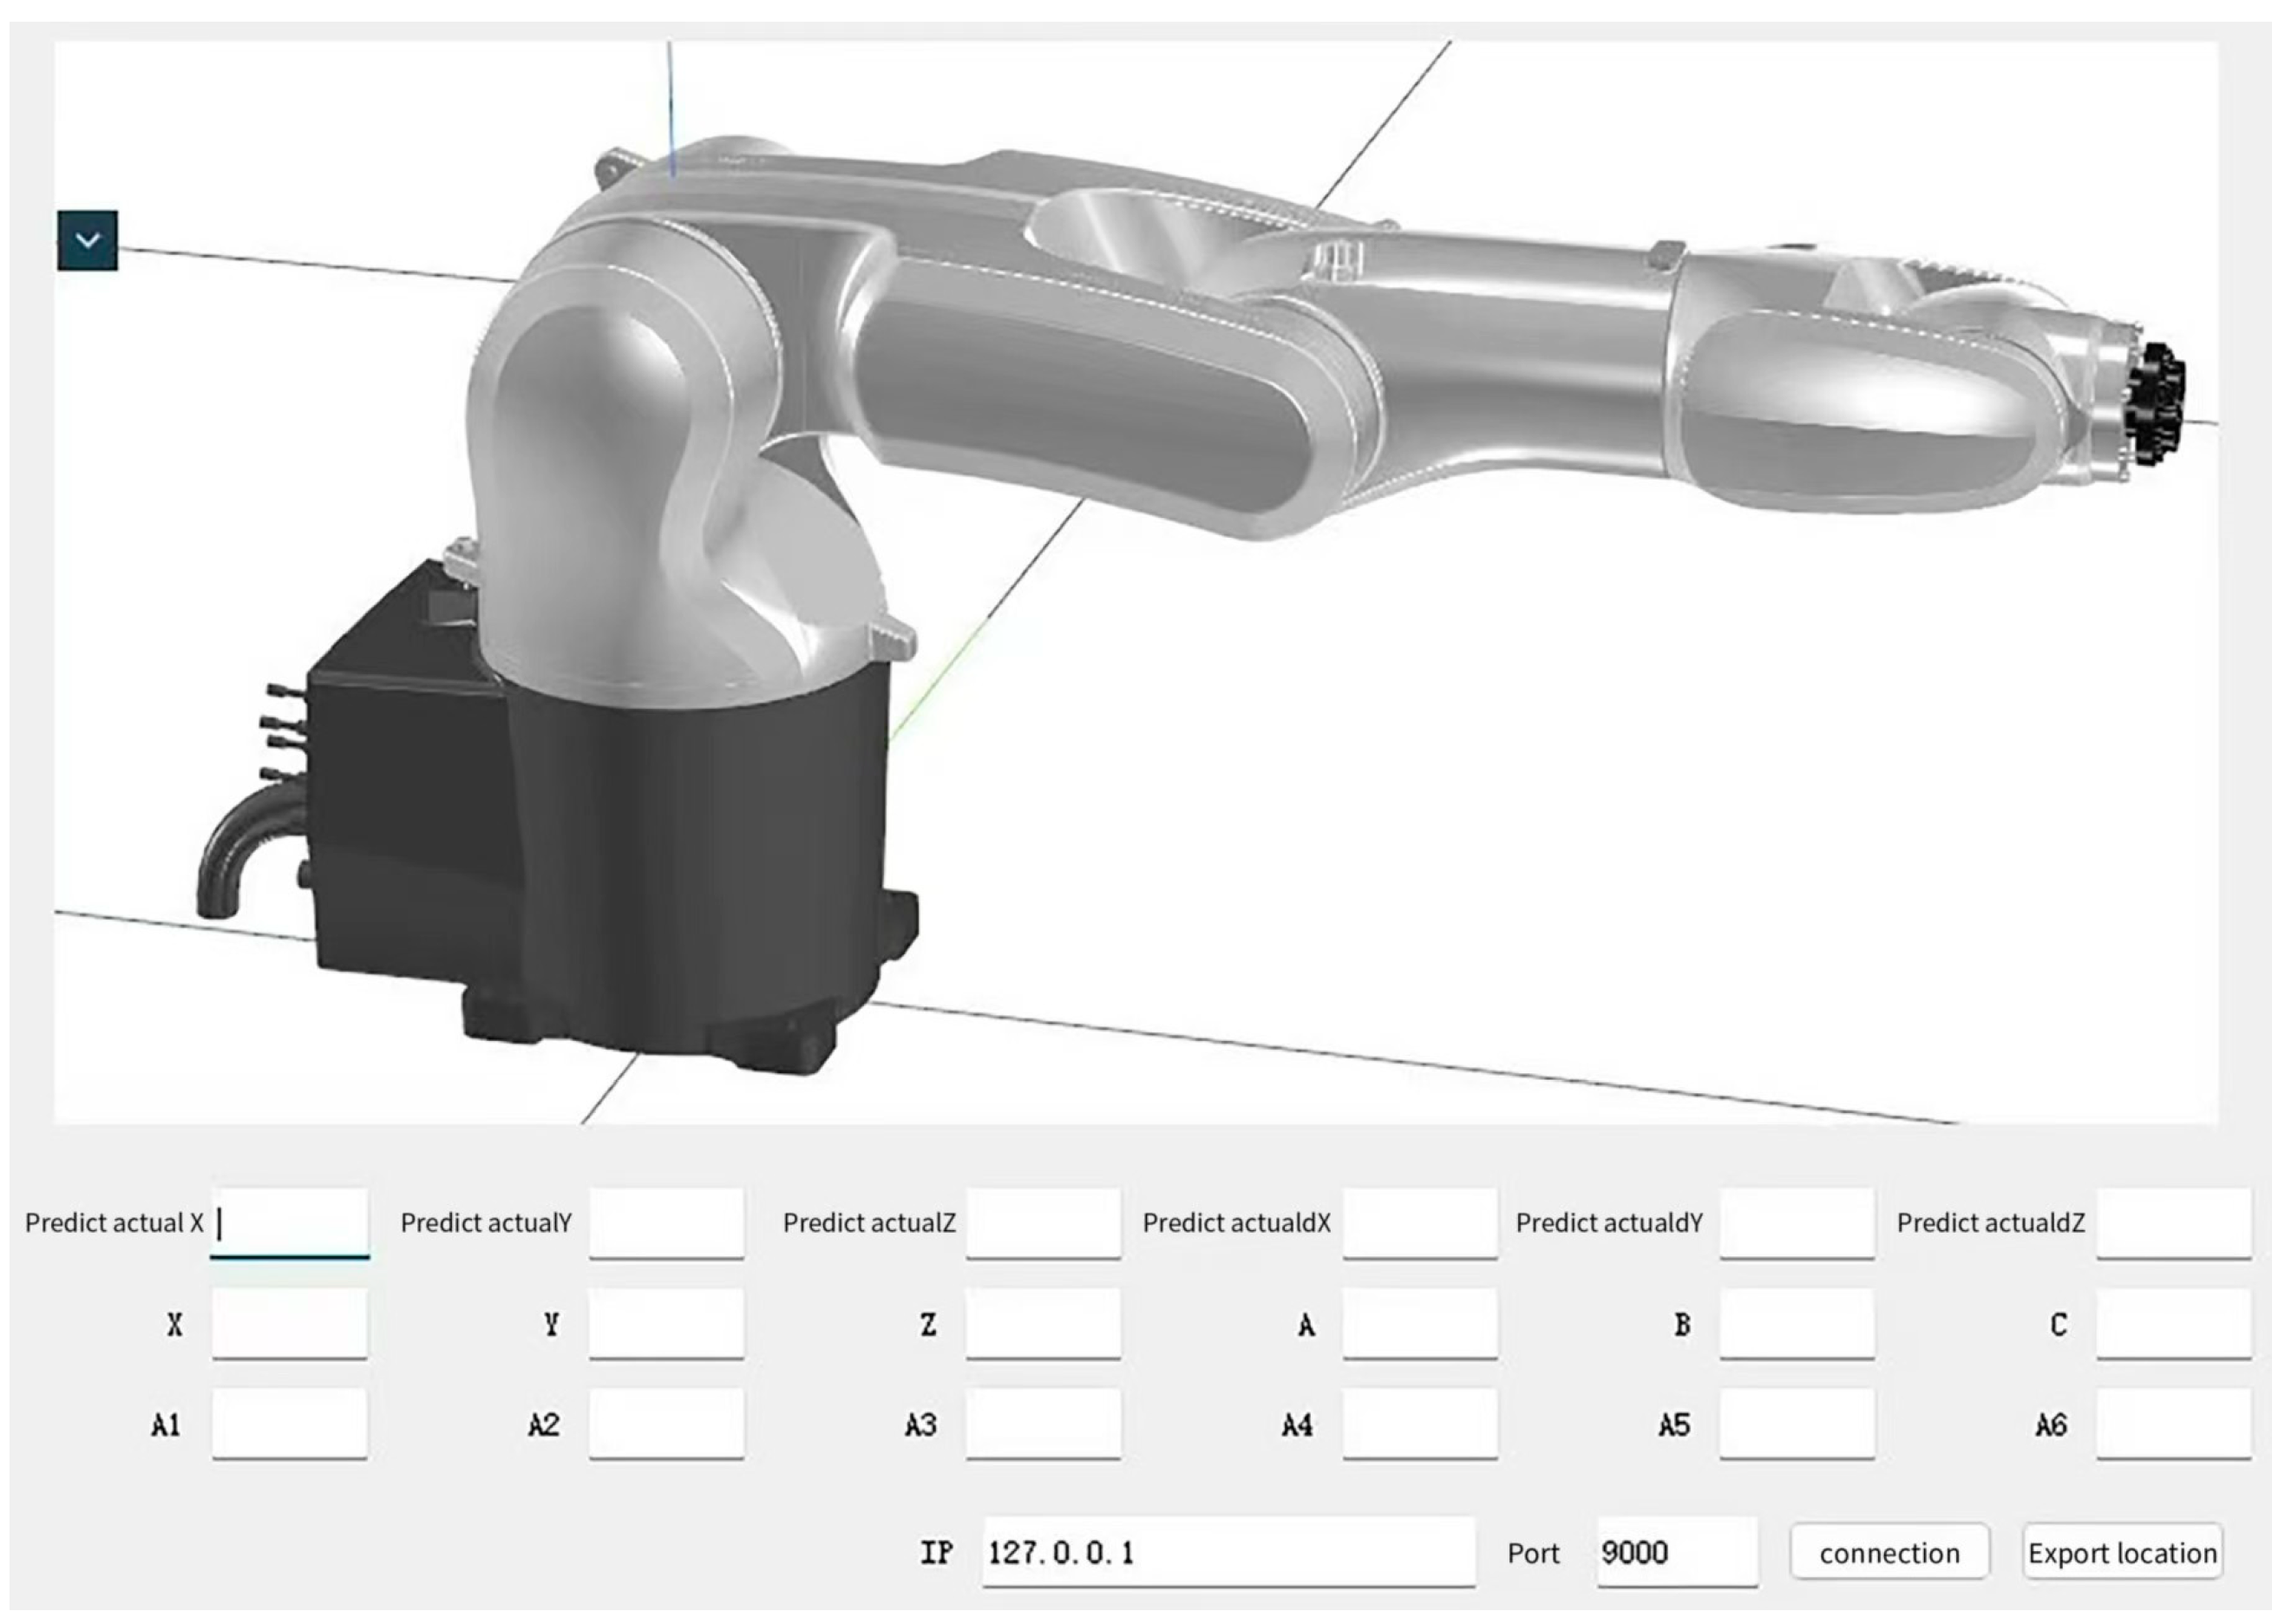The width and height of the screenshot is (2285, 1624).
Task: Select the Z coordinate input
Action: coord(1043,1323)
